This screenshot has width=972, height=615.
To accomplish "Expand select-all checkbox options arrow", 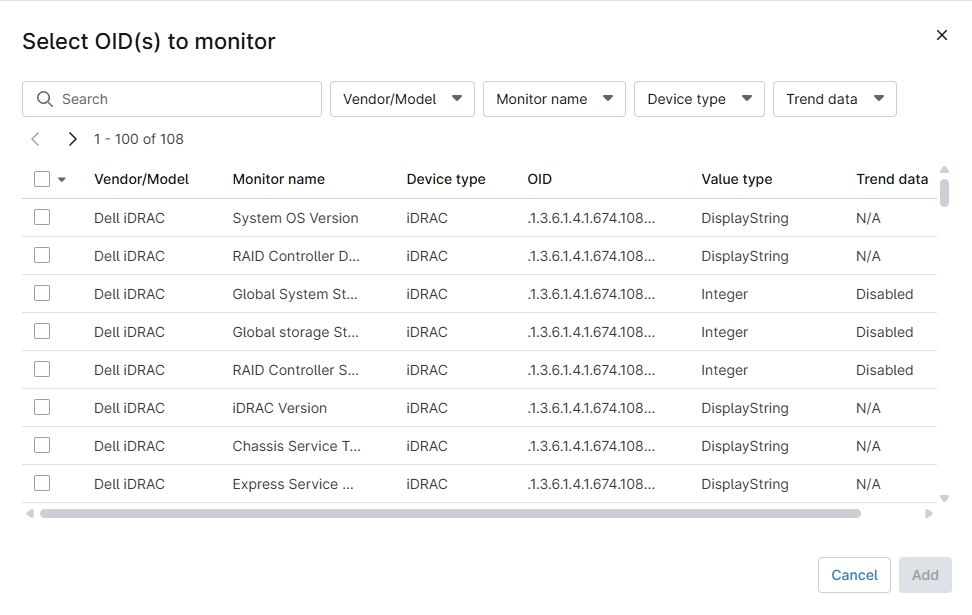I will coord(62,180).
